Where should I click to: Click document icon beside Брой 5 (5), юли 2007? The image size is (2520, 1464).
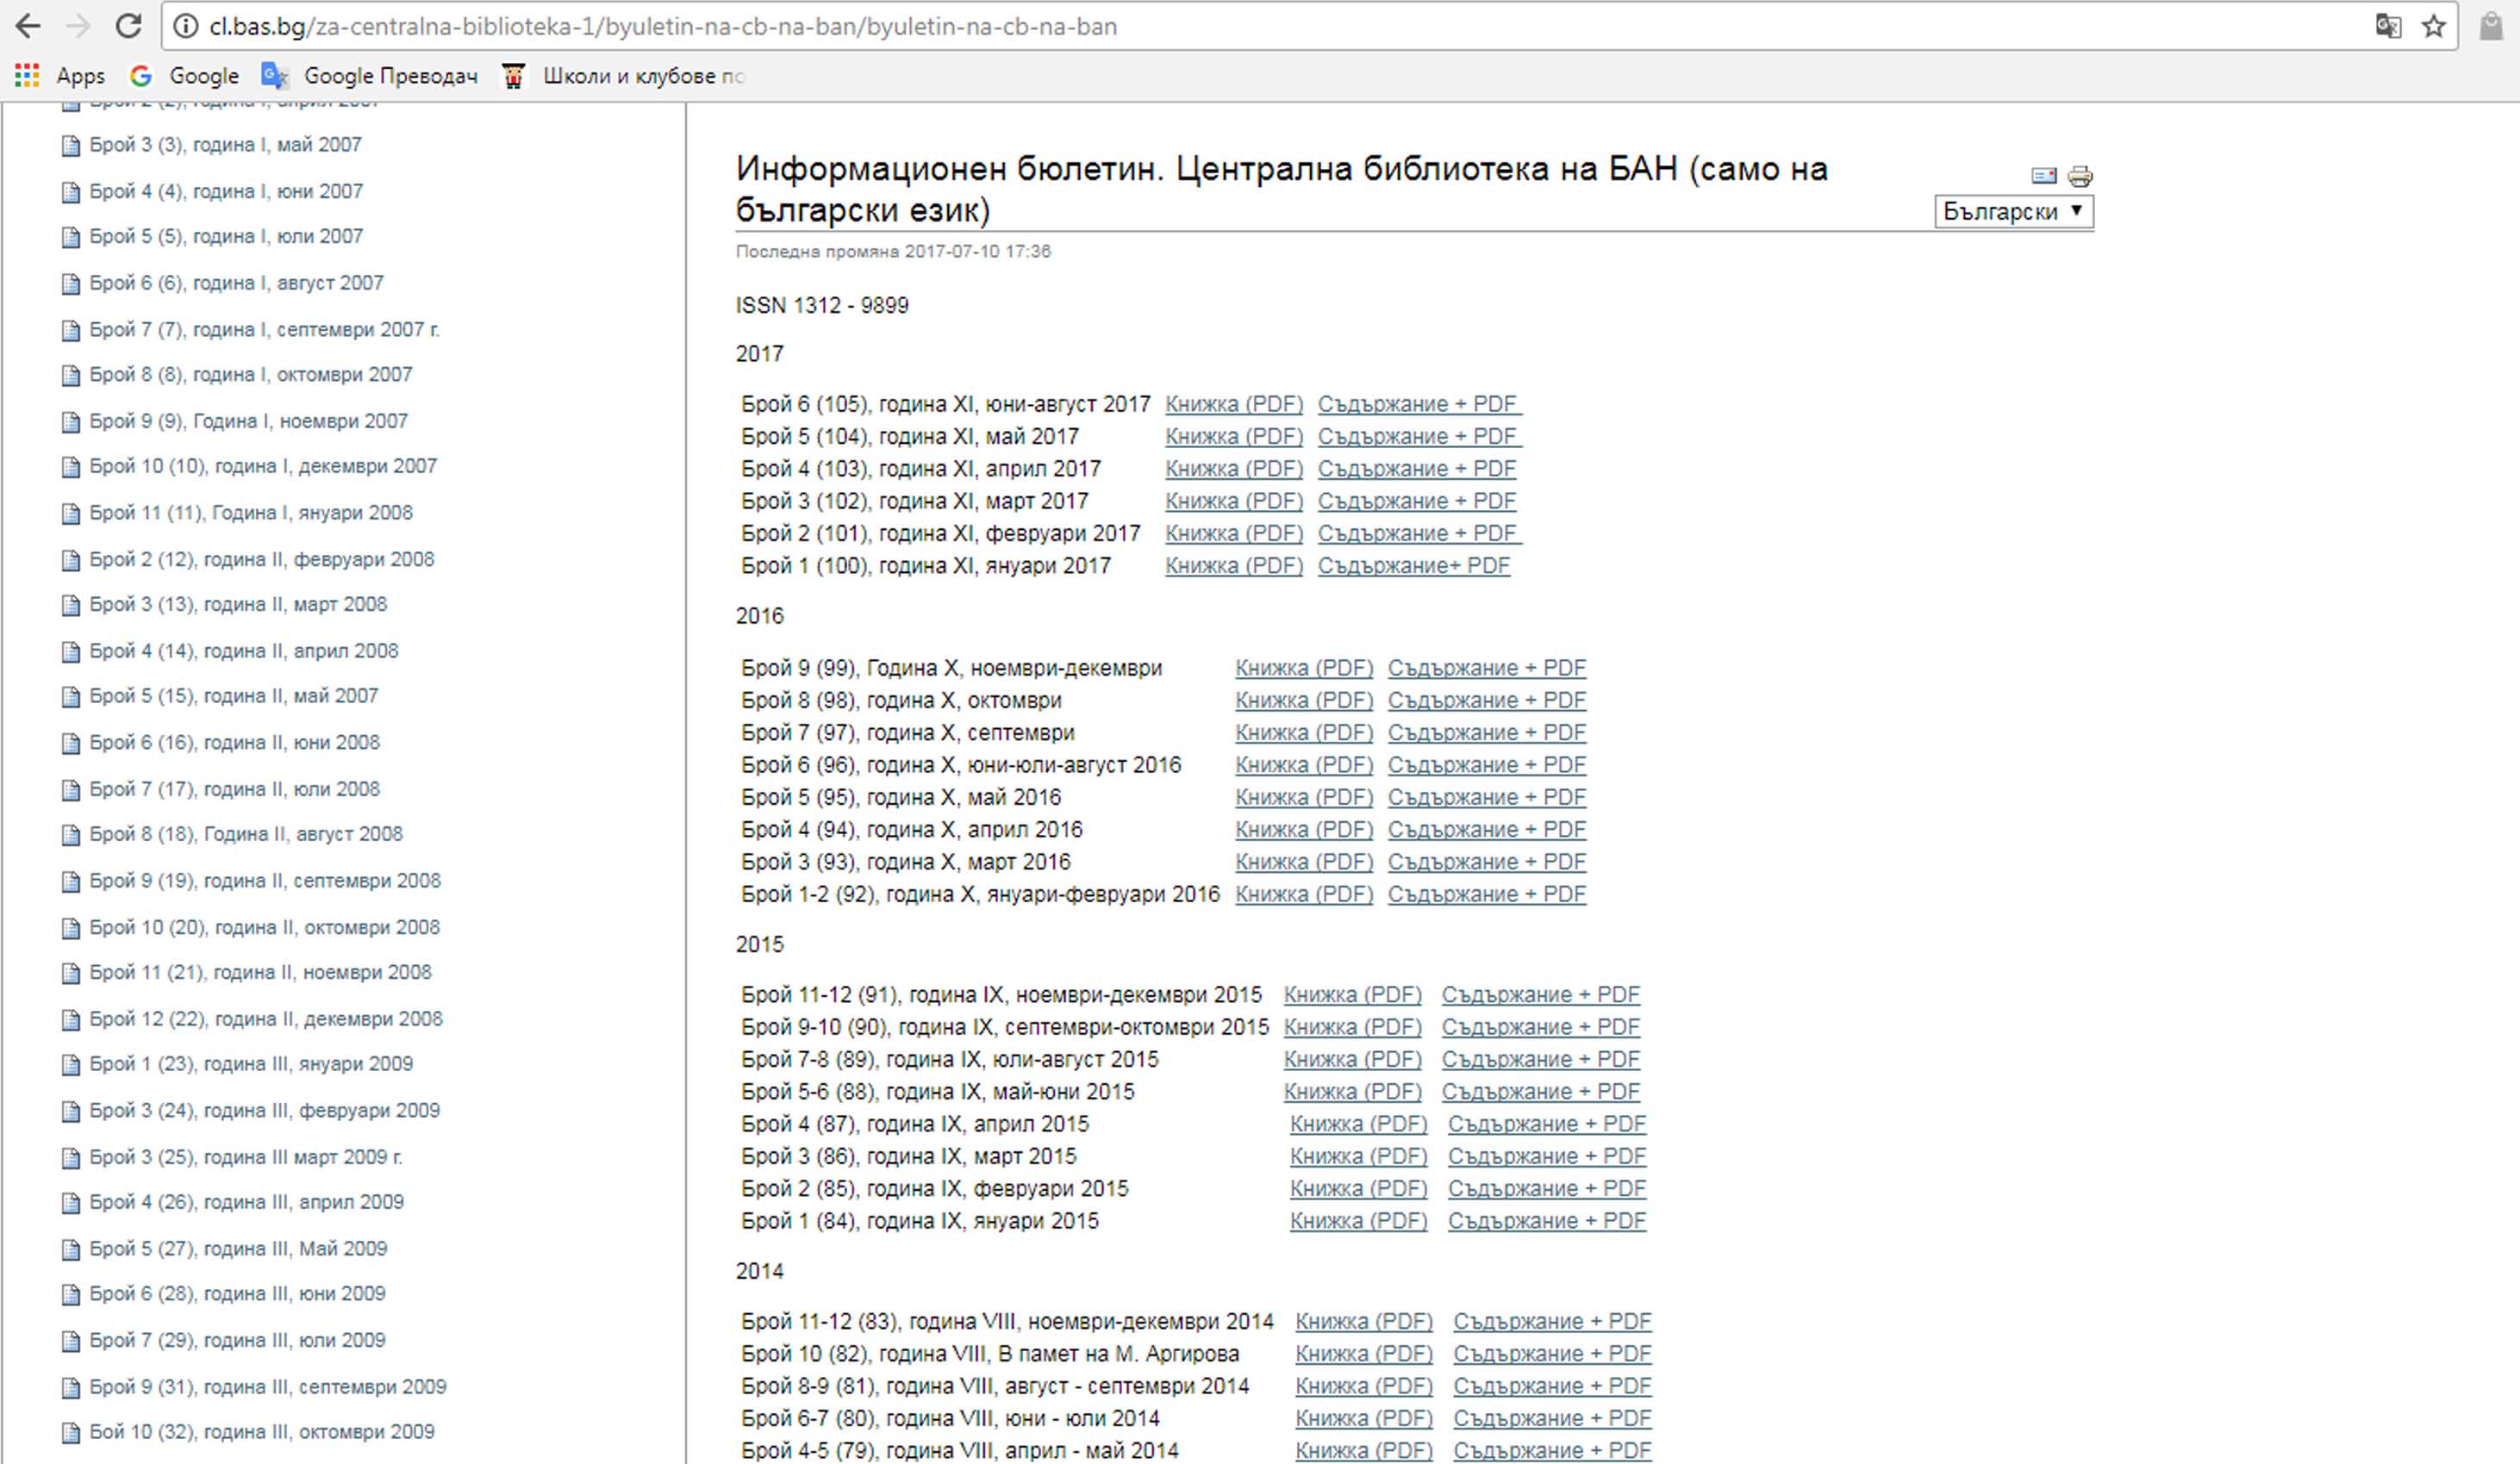[x=71, y=238]
